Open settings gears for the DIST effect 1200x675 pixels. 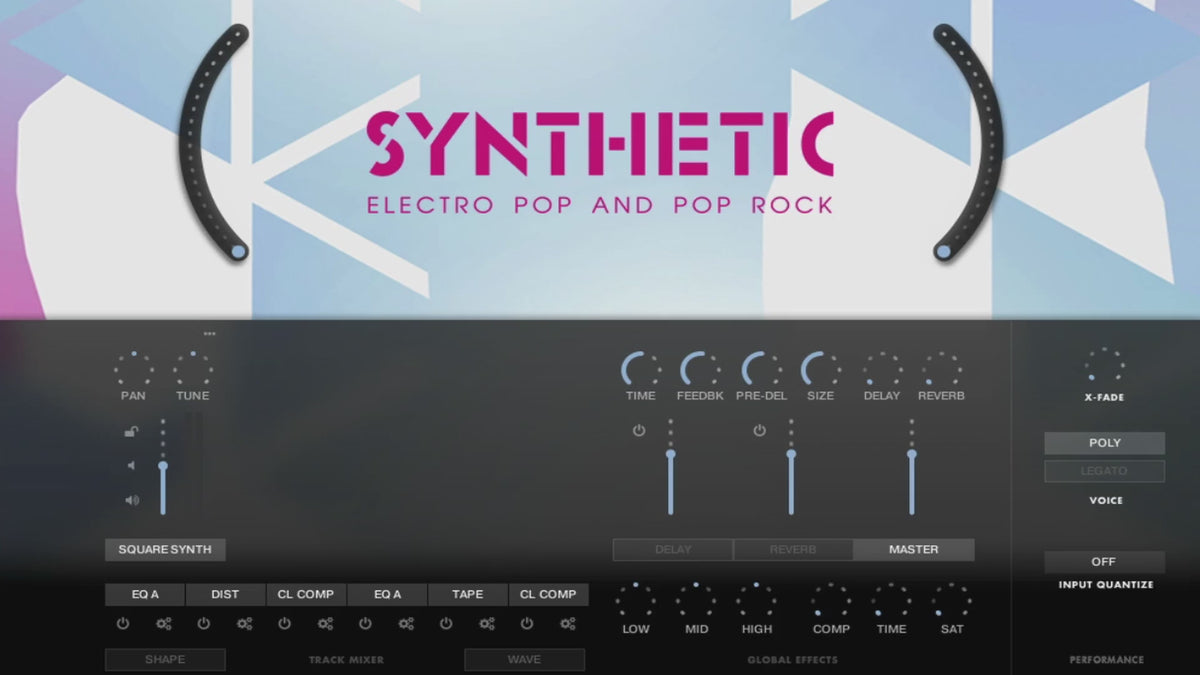pos(245,624)
